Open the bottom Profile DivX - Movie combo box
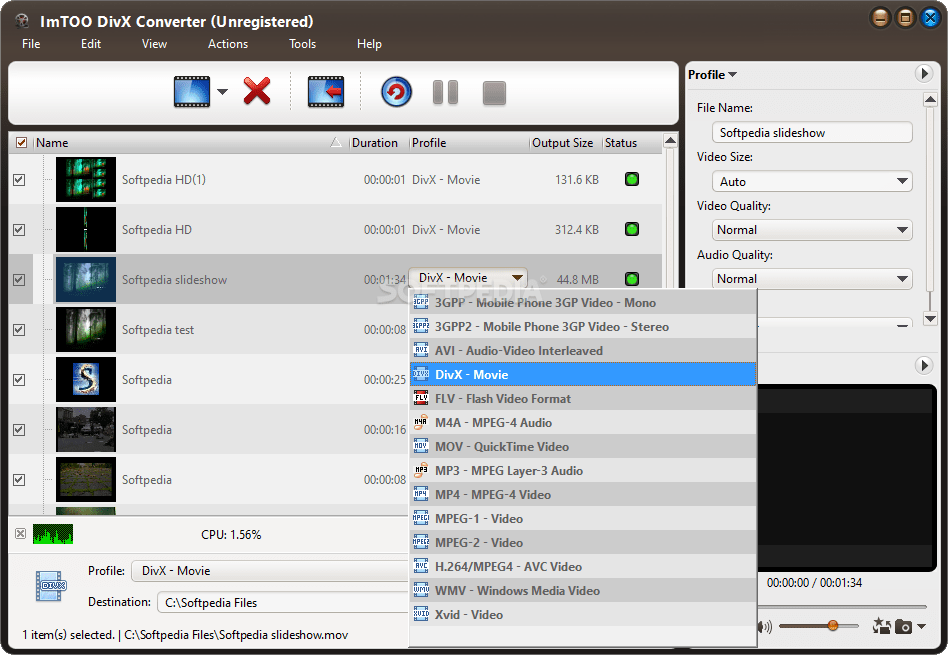The width and height of the screenshot is (948, 655). [270, 571]
